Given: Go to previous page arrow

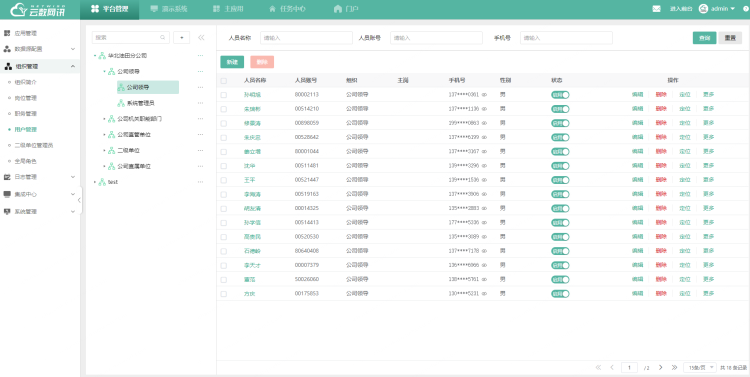Looking at the screenshot, I should pyautogui.click(x=612, y=367).
